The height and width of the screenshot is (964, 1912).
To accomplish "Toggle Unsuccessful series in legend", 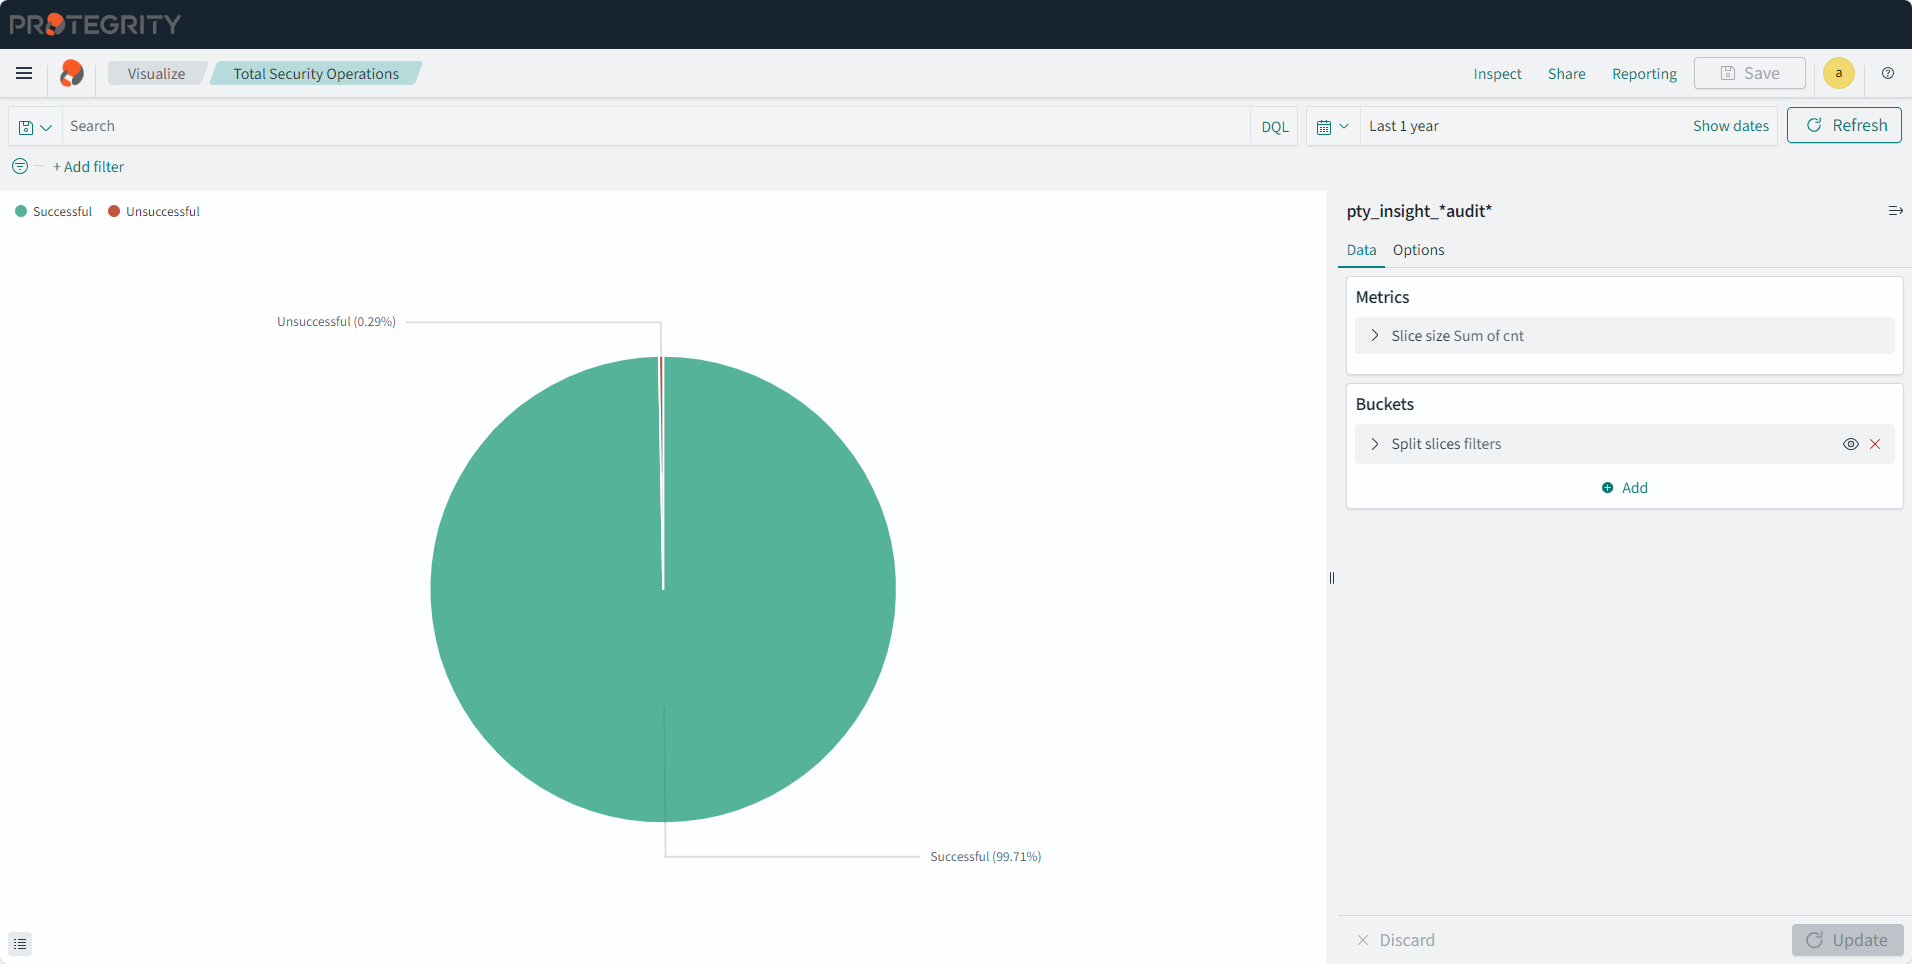I will click(x=154, y=212).
